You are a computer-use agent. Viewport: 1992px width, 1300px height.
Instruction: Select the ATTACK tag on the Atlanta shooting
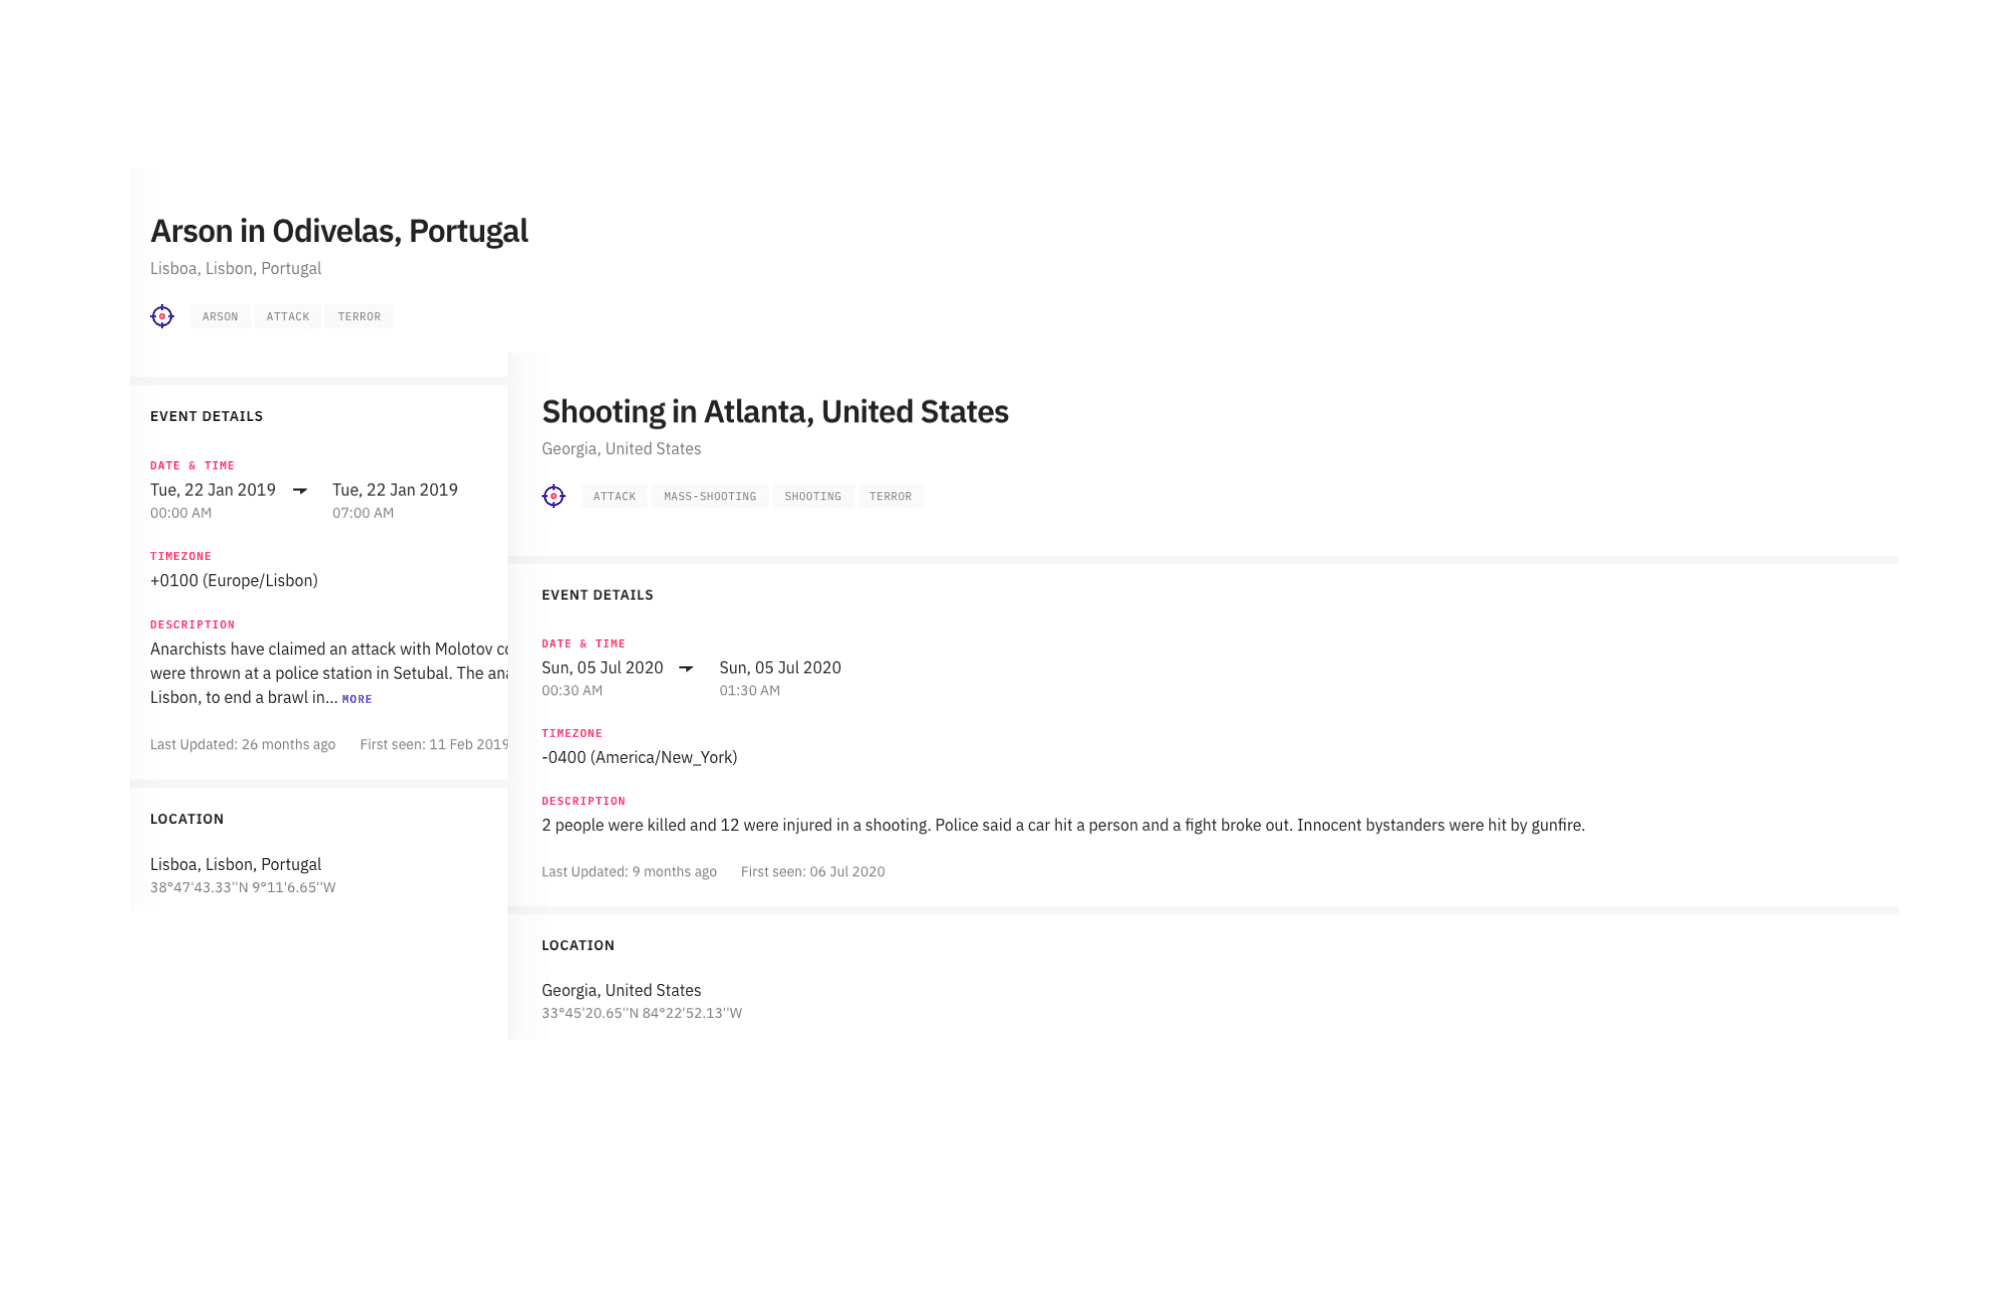[x=614, y=496]
